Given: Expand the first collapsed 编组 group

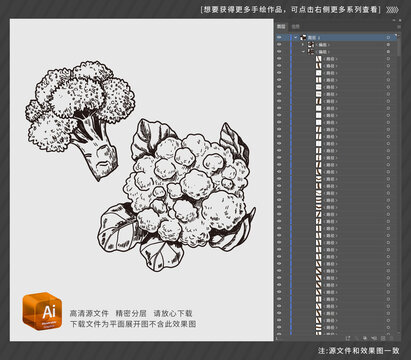Looking at the screenshot, I should (x=303, y=44).
